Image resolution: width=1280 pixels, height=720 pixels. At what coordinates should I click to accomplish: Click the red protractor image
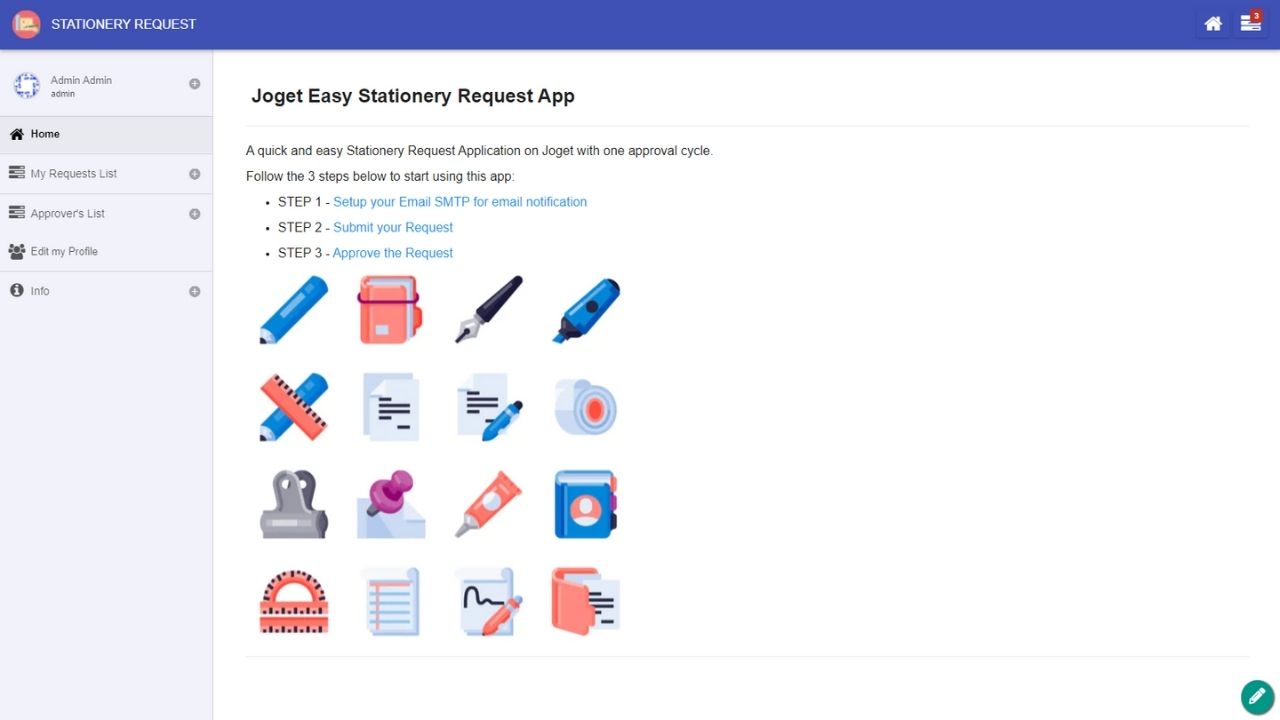click(293, 602)
